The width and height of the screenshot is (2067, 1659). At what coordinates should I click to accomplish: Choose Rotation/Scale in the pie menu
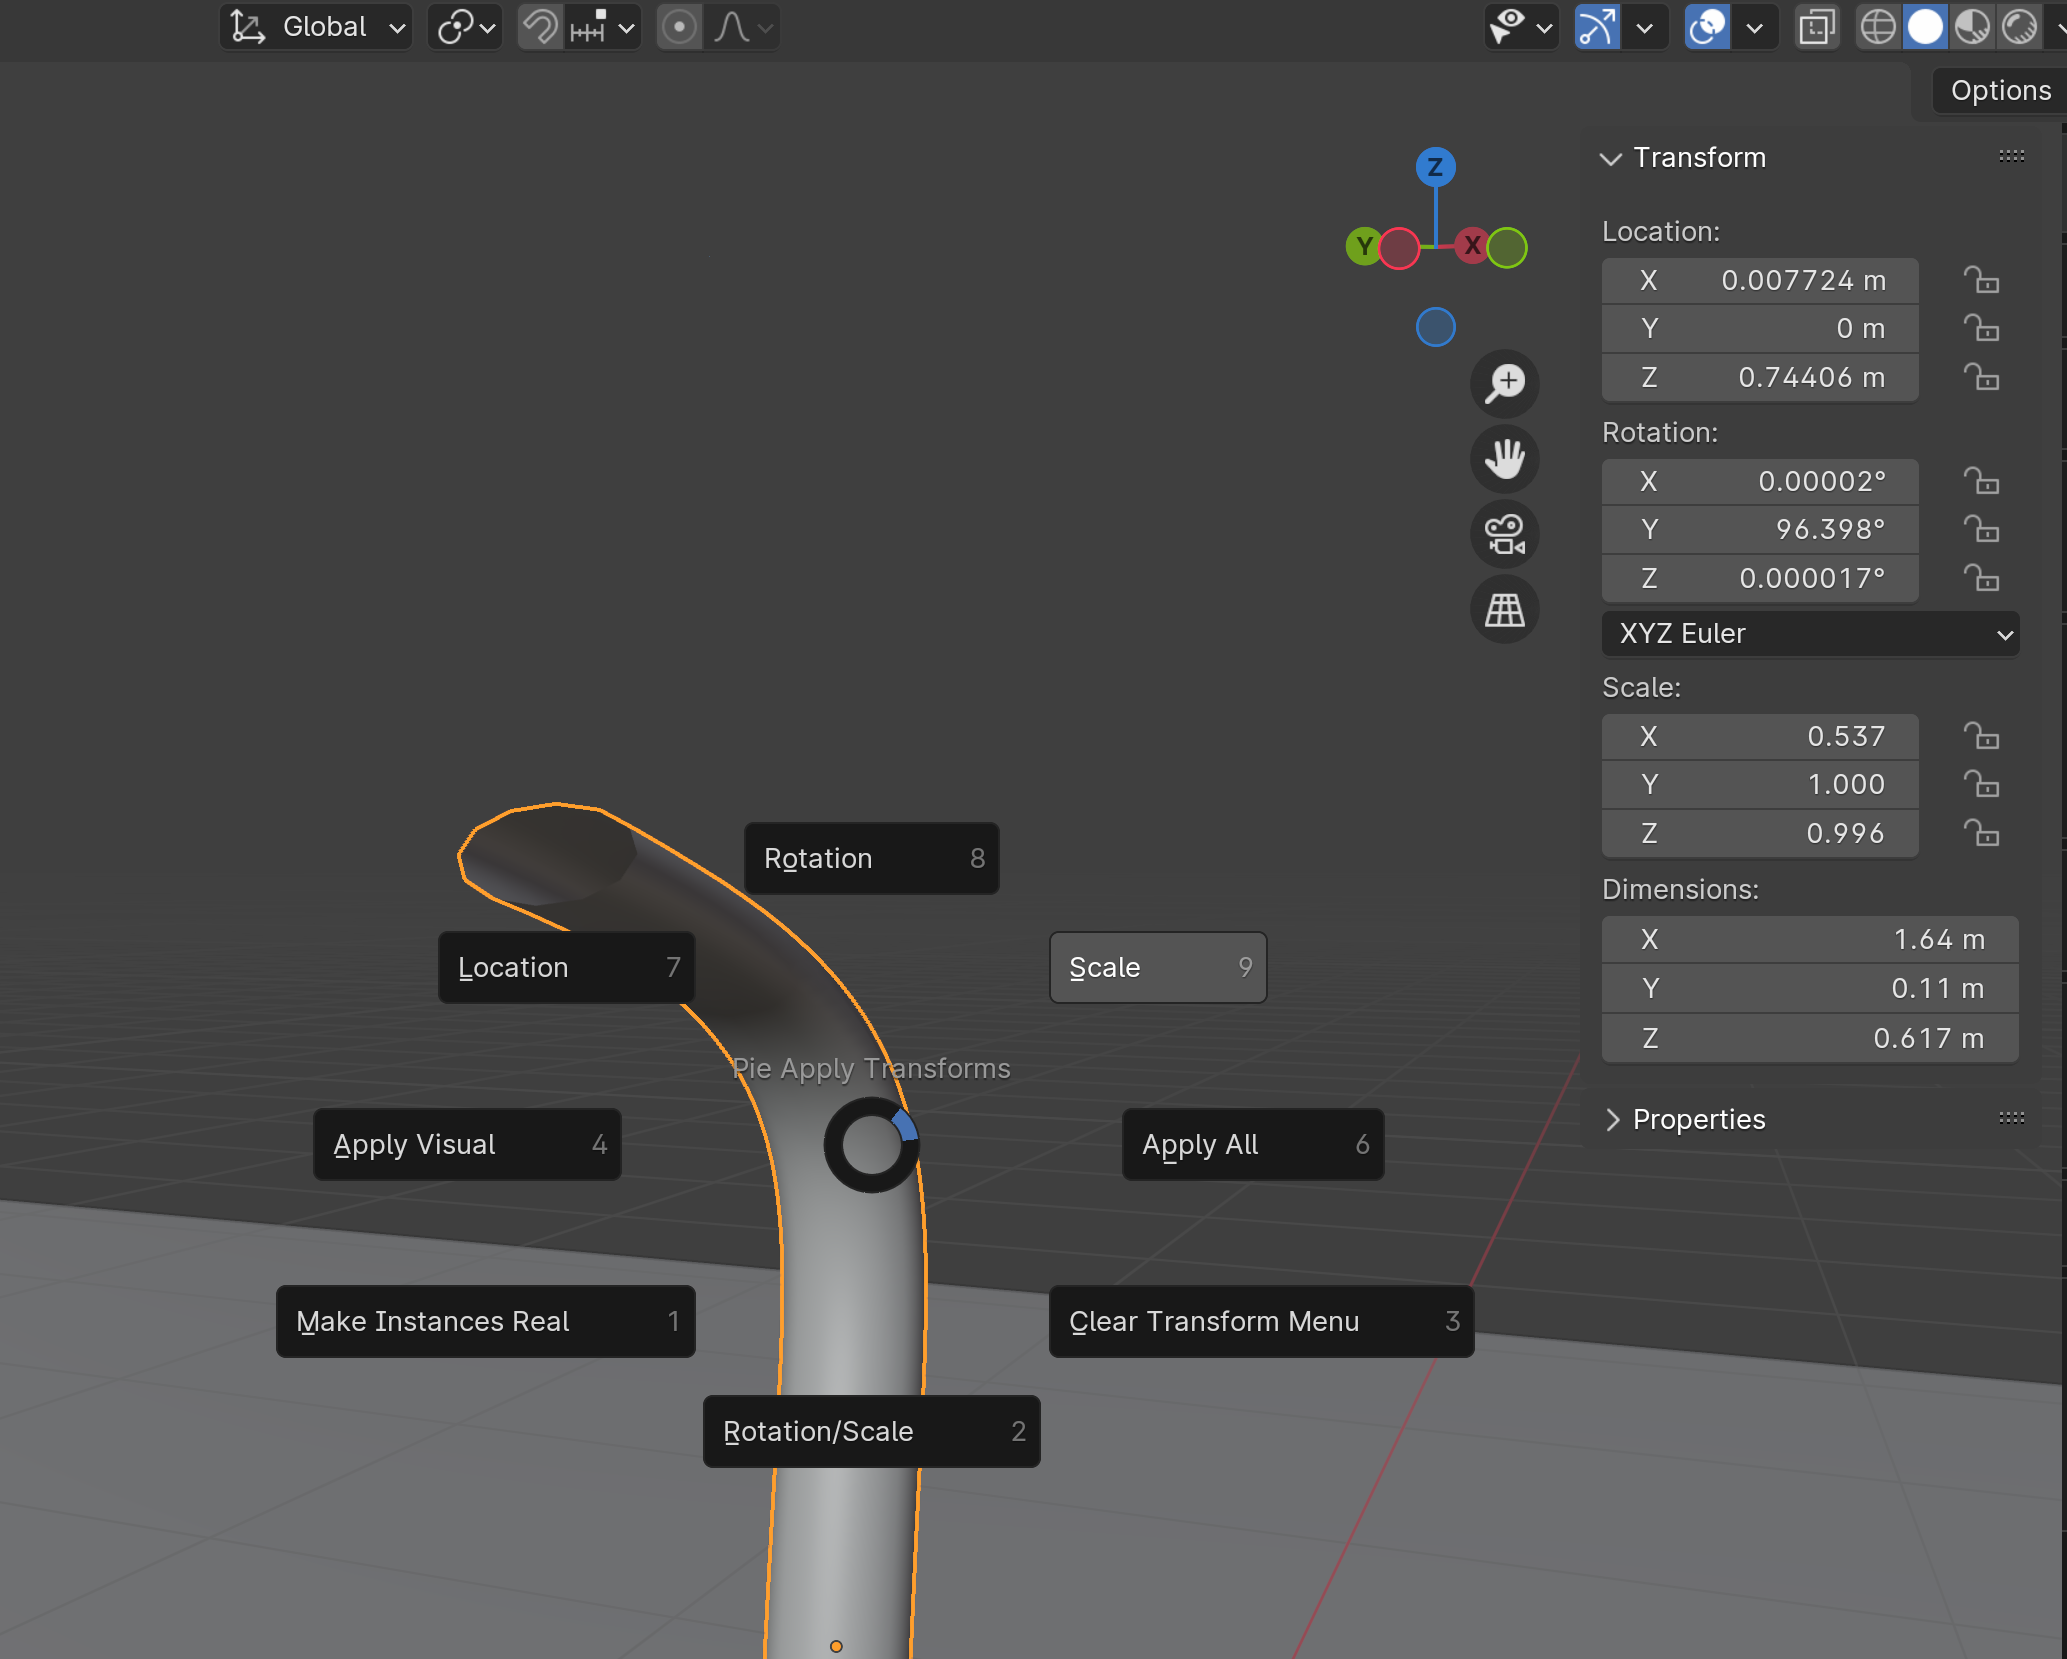[871, 1431]
